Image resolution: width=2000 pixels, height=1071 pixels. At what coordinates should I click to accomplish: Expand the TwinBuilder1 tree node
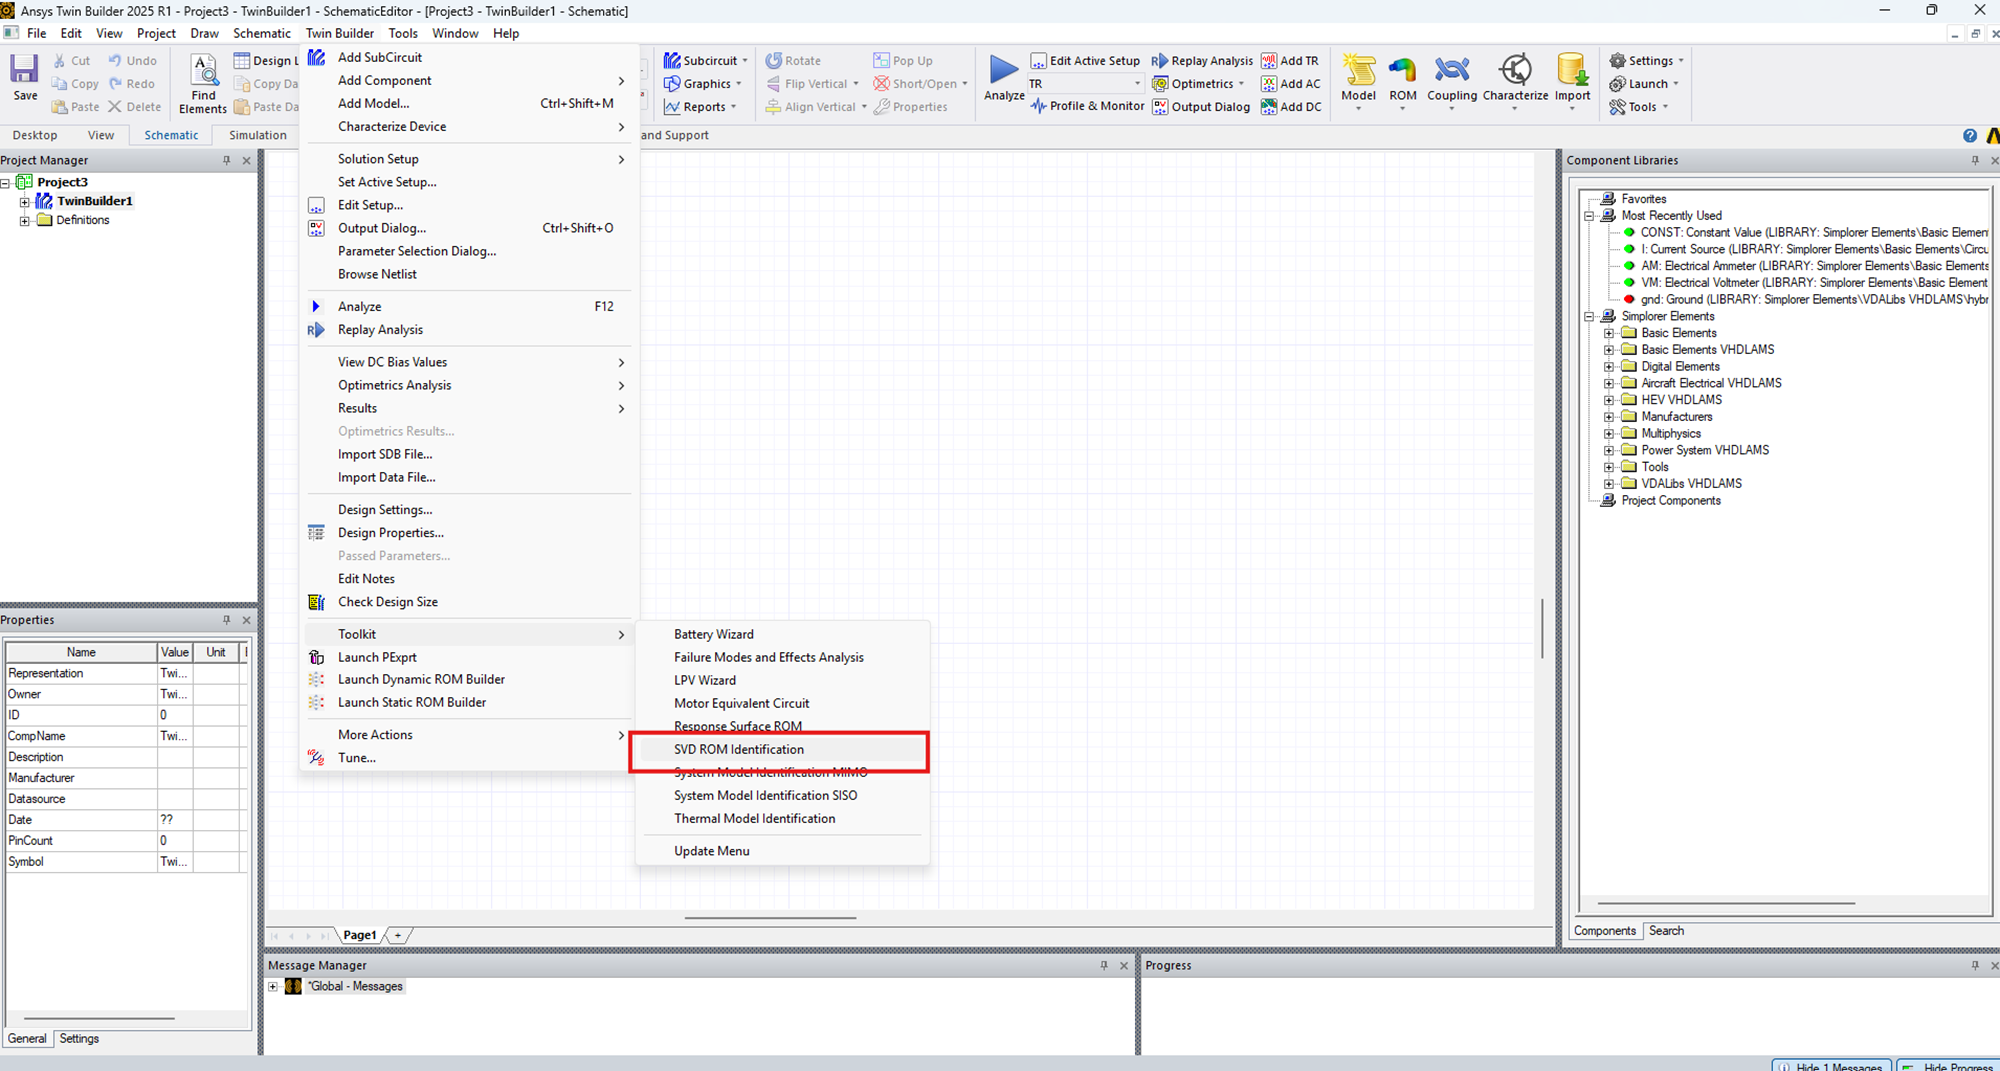point(24,202)
